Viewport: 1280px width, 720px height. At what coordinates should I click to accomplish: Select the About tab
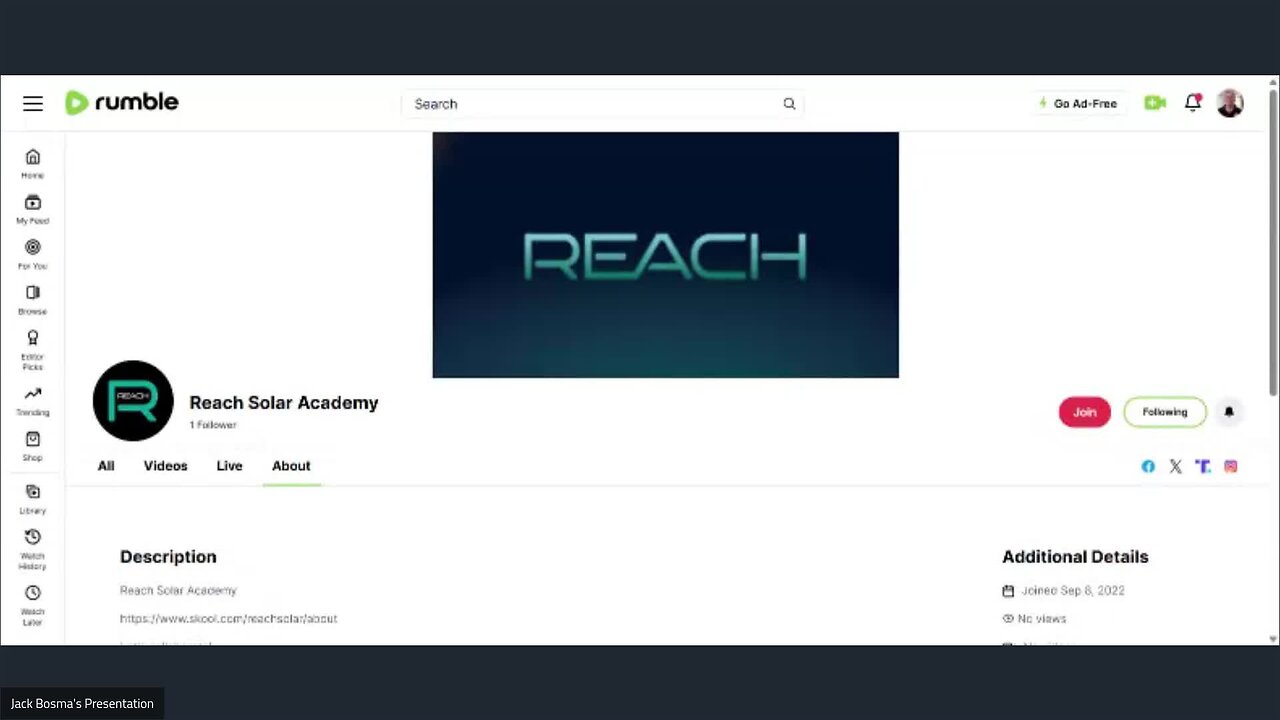[x=291, y=466]
